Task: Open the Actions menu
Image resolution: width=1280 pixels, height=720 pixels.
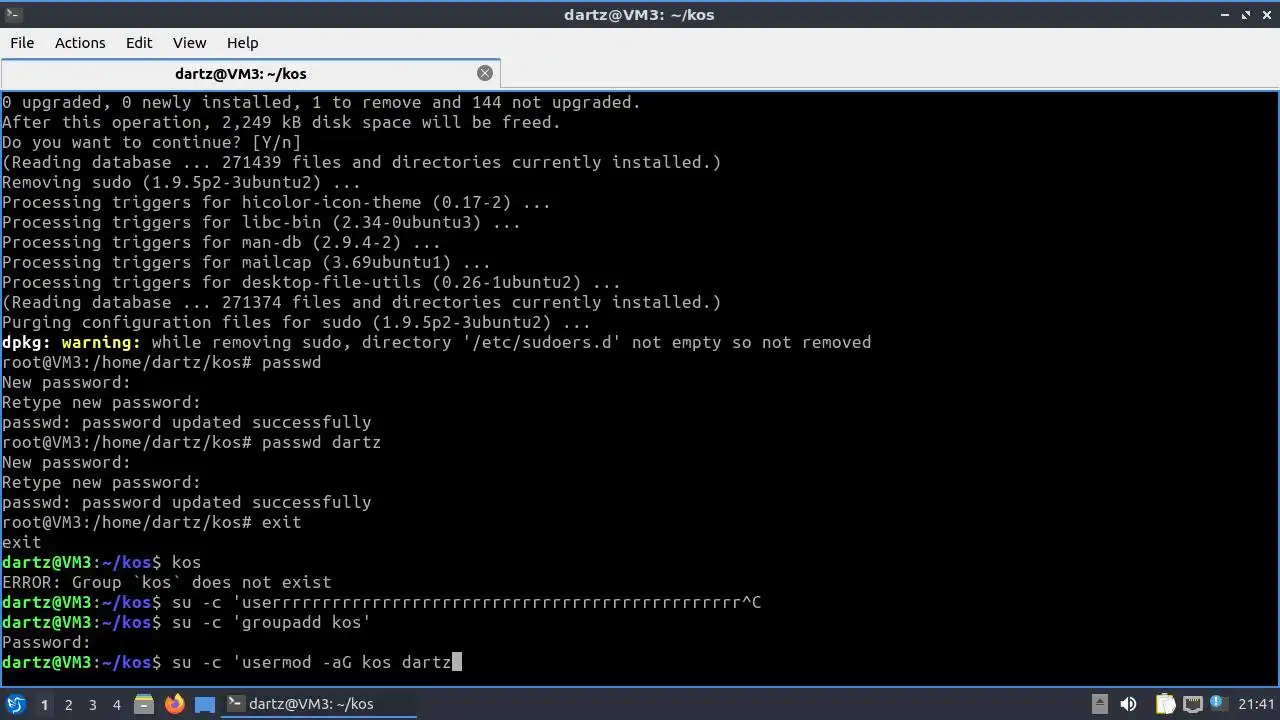Action: click(x=80, y=43)
